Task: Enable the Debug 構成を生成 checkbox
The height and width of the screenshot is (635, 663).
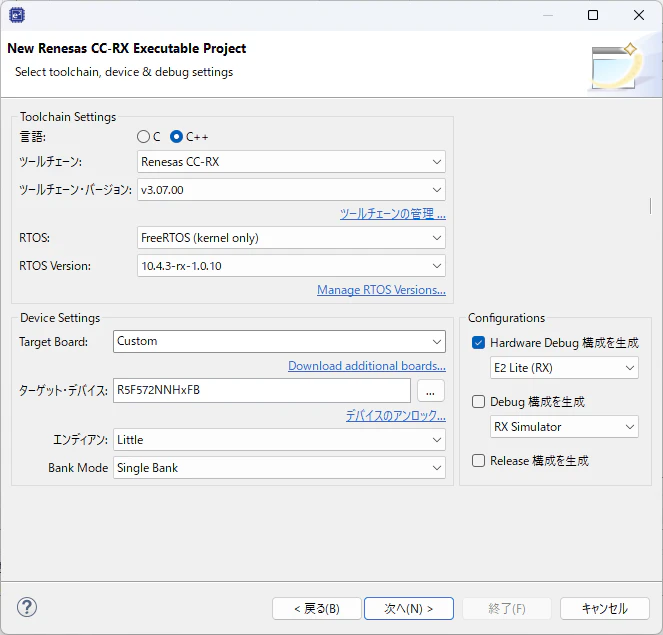Action: click(x=478, y=401)
